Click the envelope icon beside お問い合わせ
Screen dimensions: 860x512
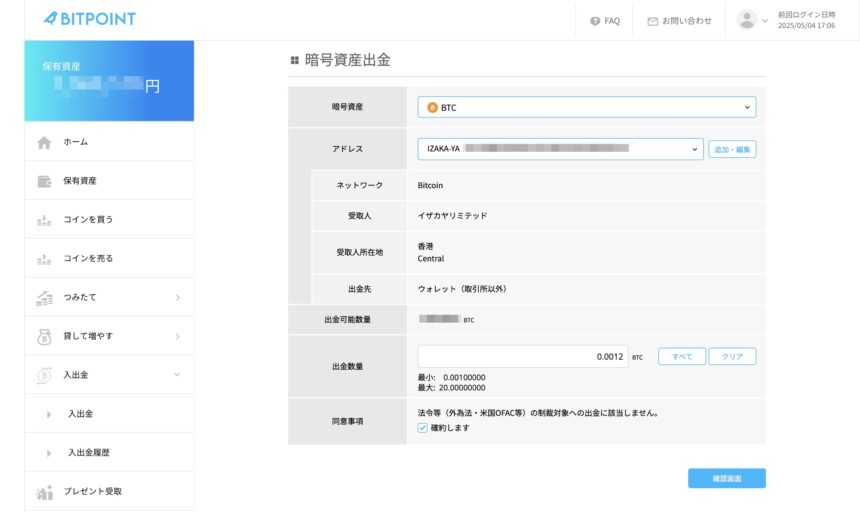(653, 21)
